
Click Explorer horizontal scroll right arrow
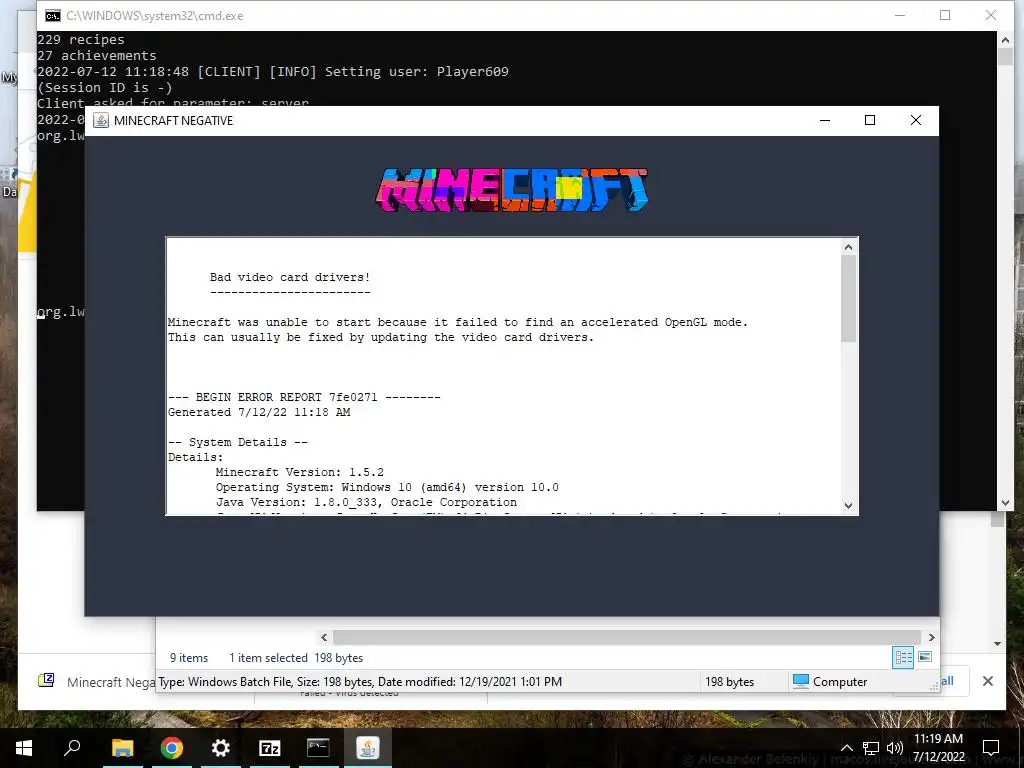[x=931, y=637]
